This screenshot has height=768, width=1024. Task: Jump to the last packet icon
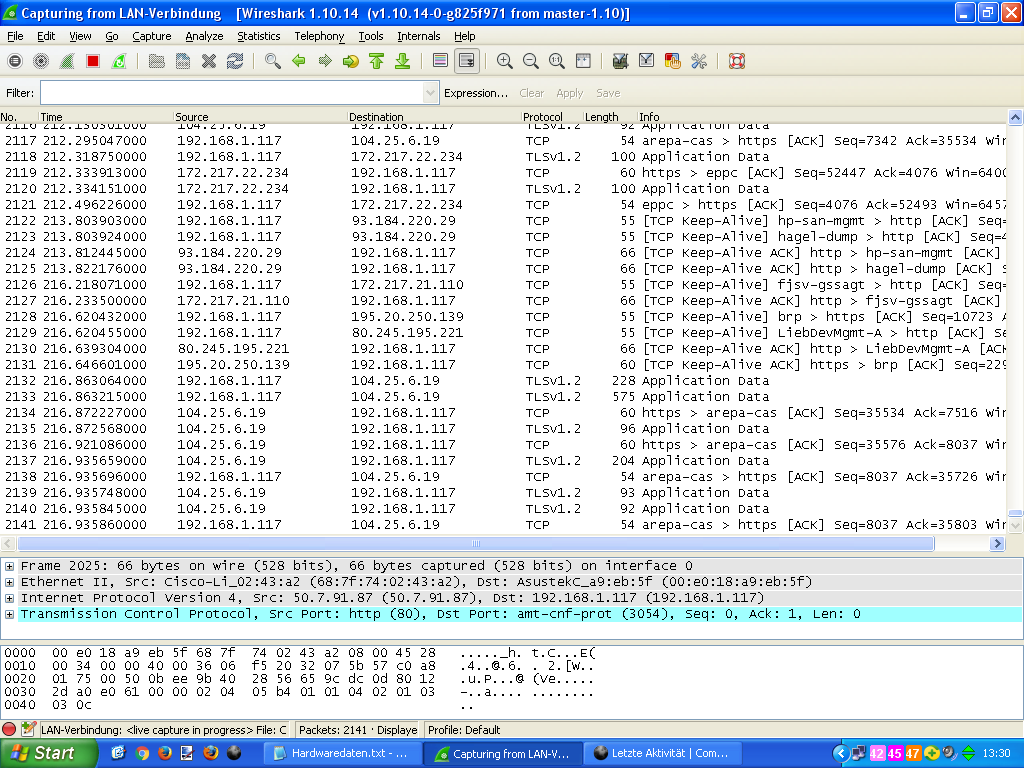tap(403, 61)
